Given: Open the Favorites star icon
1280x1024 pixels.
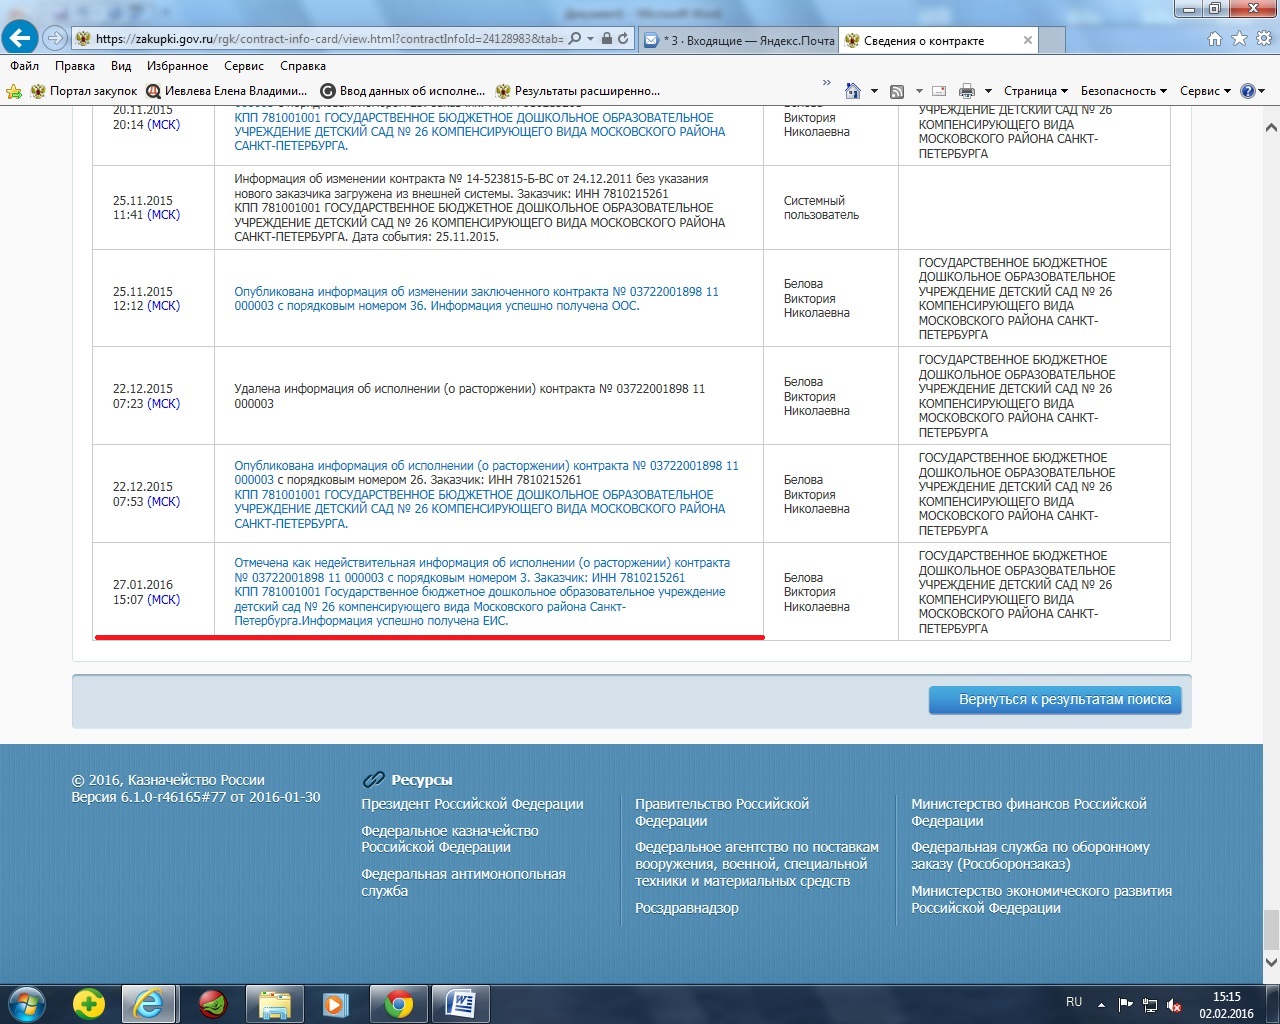Looking at the screenshot, I should click(1239, 39).
